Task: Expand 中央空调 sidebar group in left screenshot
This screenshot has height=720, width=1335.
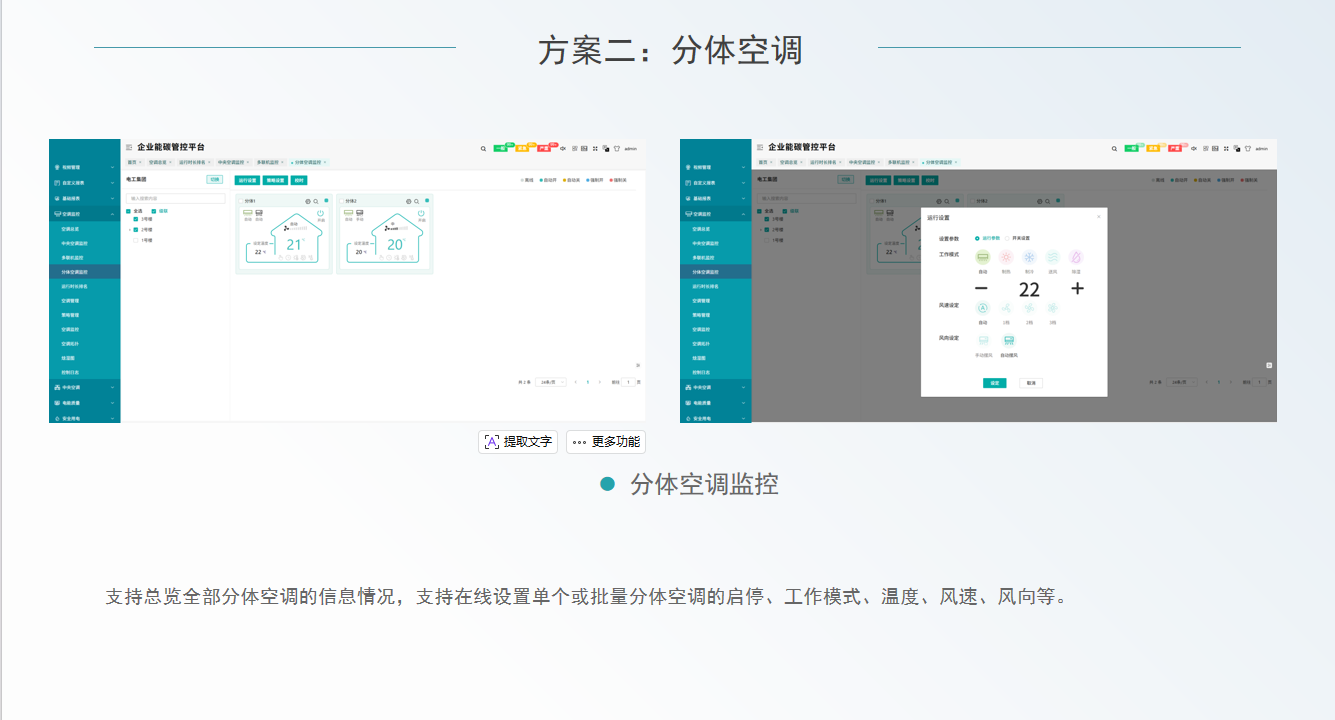Action: [112, 387]
